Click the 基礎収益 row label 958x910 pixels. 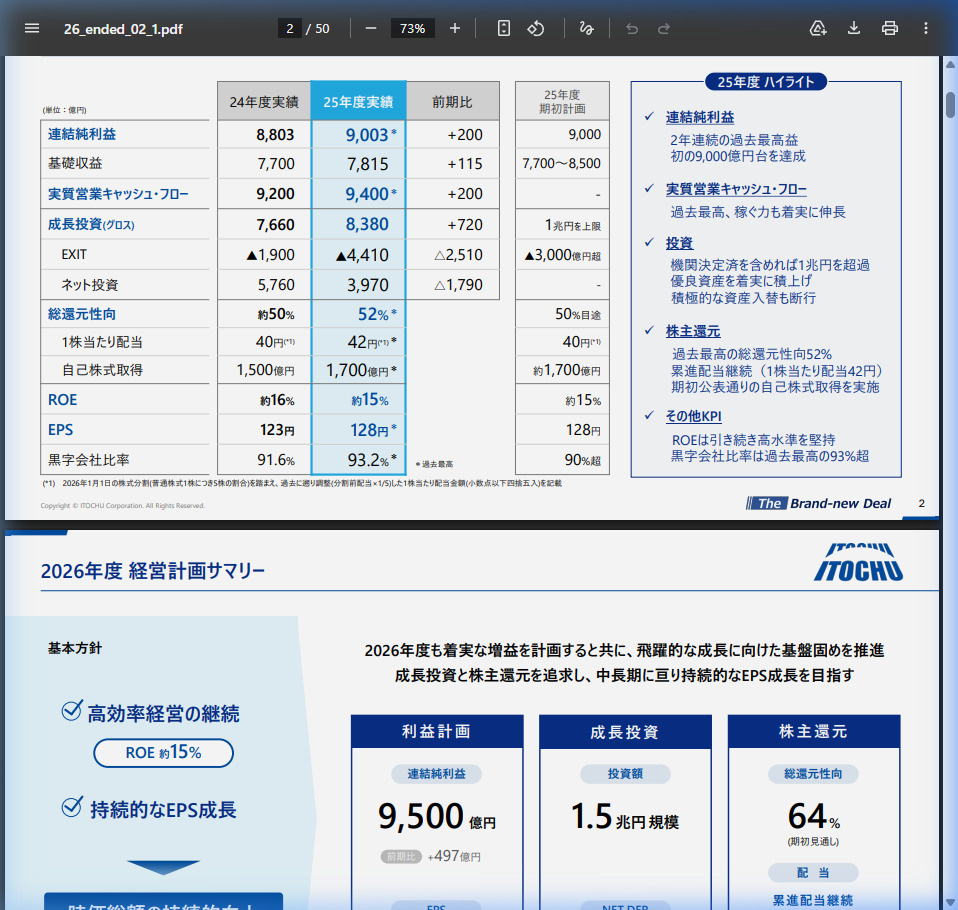(x=75, y=163)
